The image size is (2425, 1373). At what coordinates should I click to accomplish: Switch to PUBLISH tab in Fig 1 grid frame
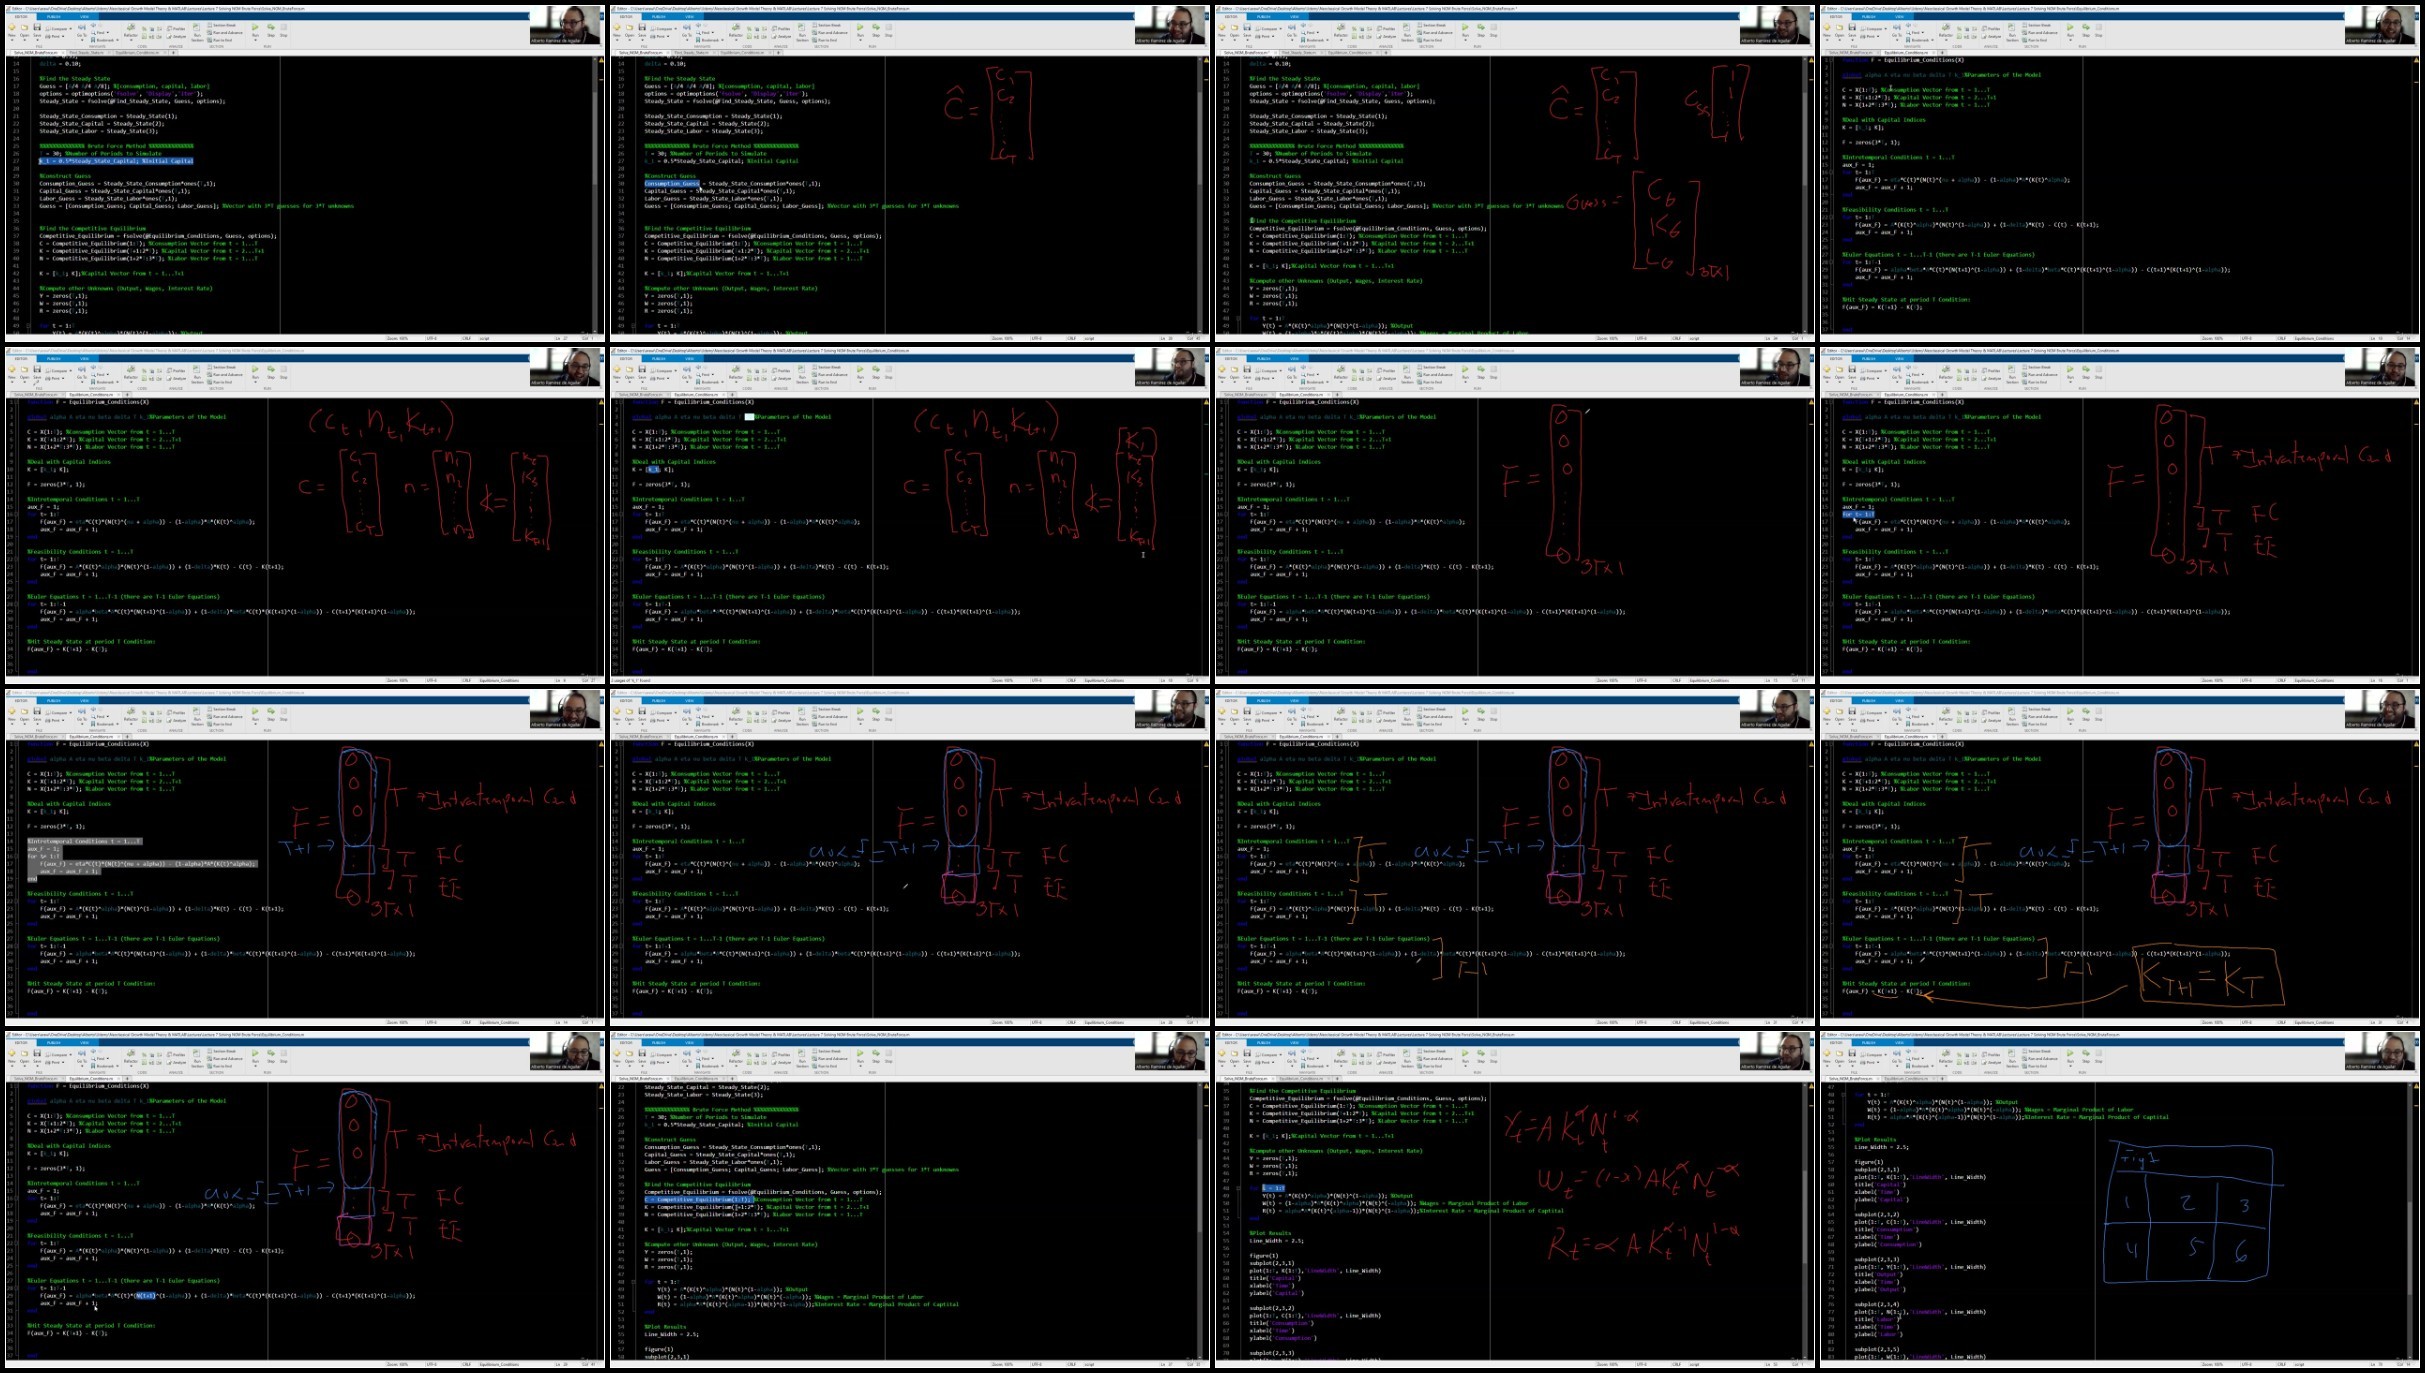pos(1868,1042)
